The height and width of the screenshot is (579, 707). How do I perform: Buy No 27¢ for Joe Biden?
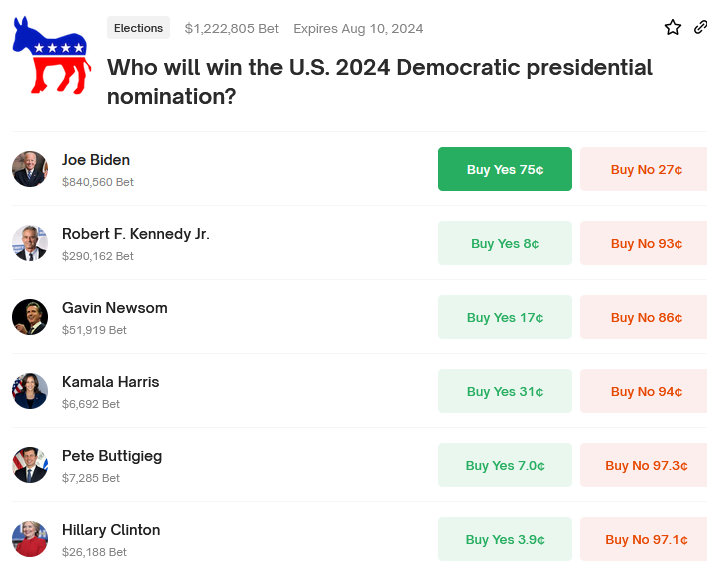click(643, 169)
